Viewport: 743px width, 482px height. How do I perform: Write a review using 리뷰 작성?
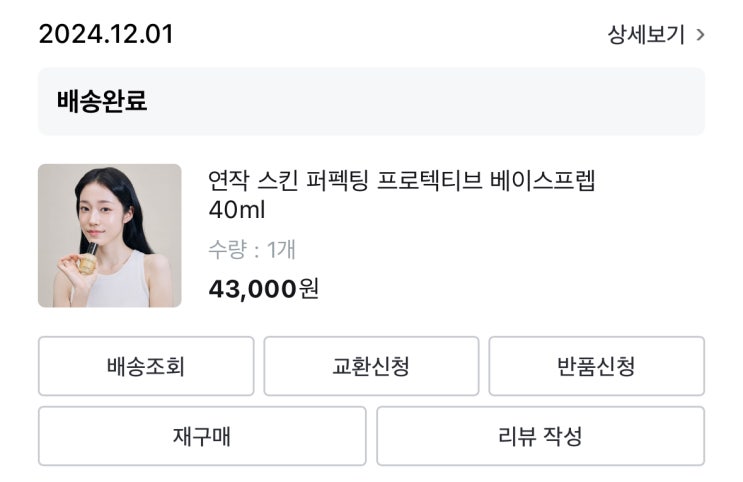(540, 436)
